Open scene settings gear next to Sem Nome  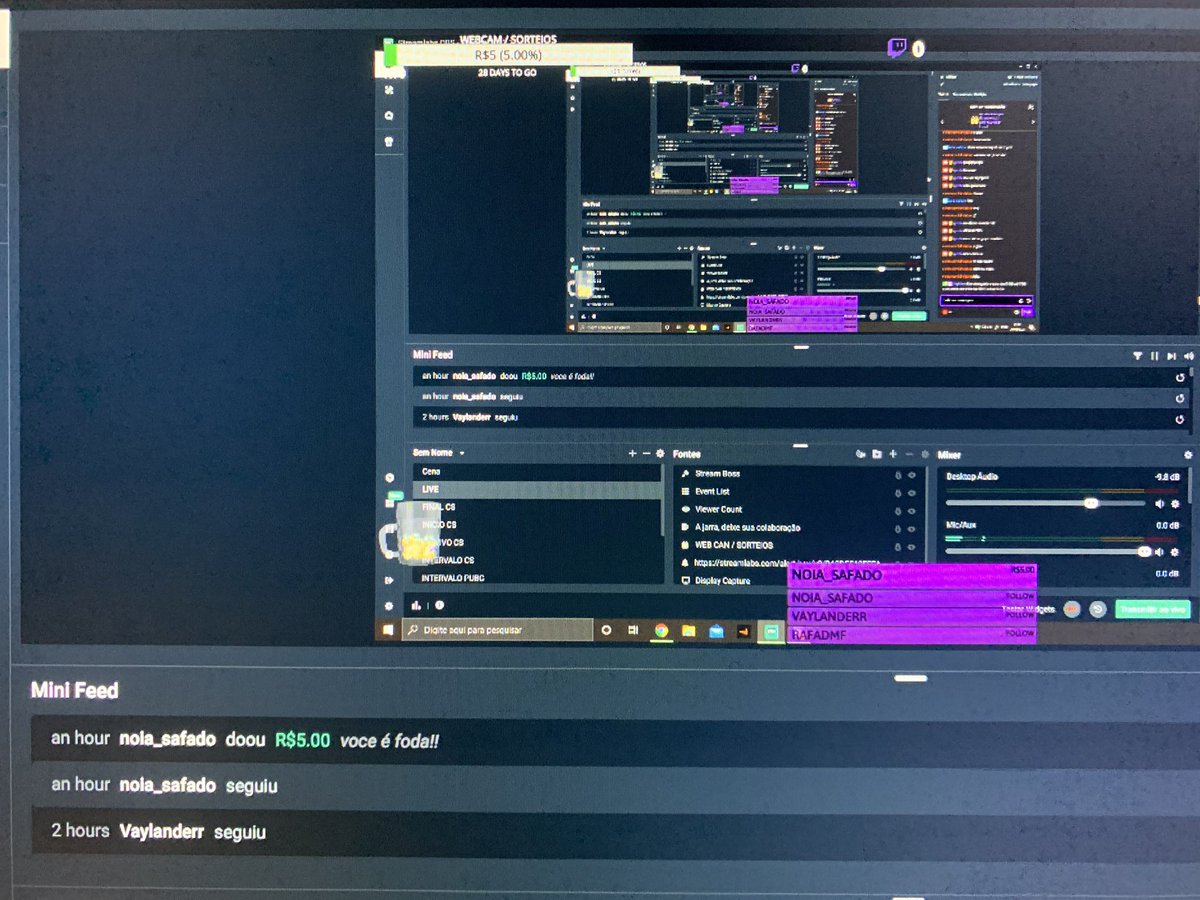click(x=660, y=453)
